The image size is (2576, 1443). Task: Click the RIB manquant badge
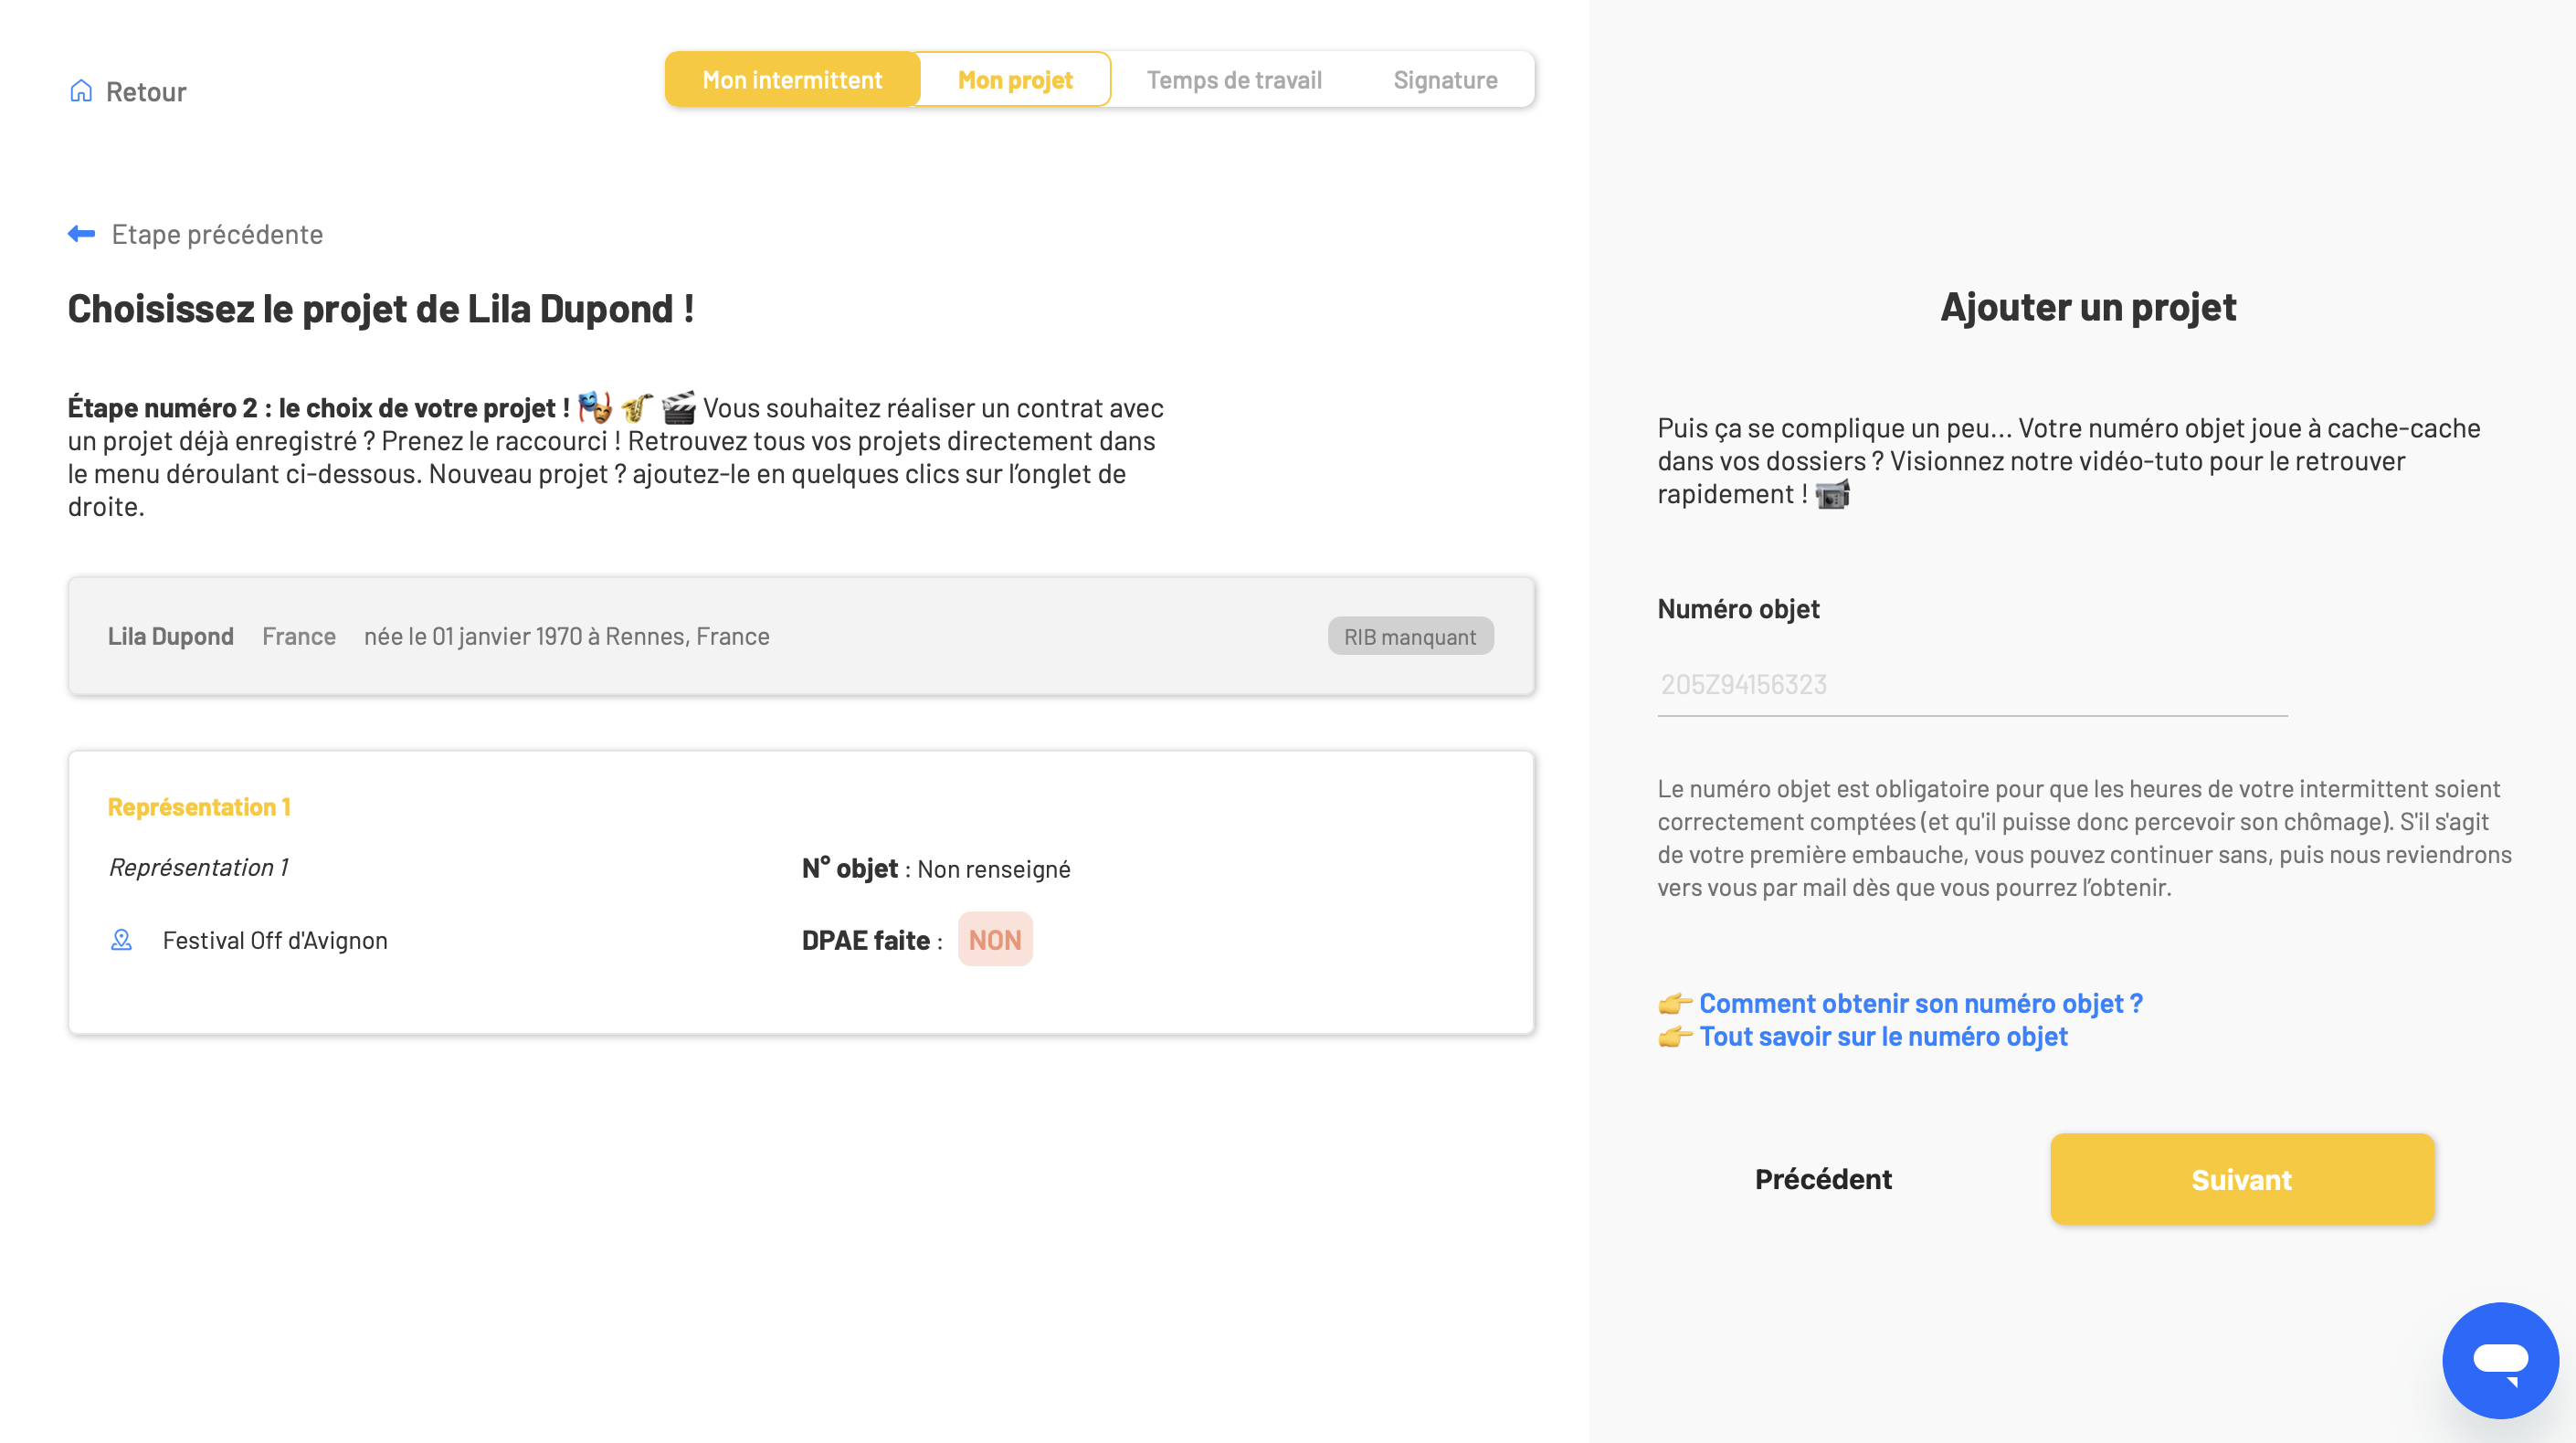pos(1410,636)
